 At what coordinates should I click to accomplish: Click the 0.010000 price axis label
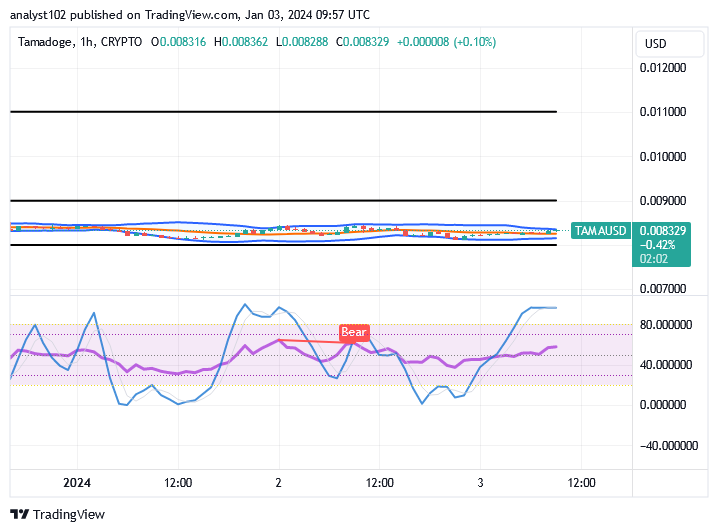(x=663, y=157)
